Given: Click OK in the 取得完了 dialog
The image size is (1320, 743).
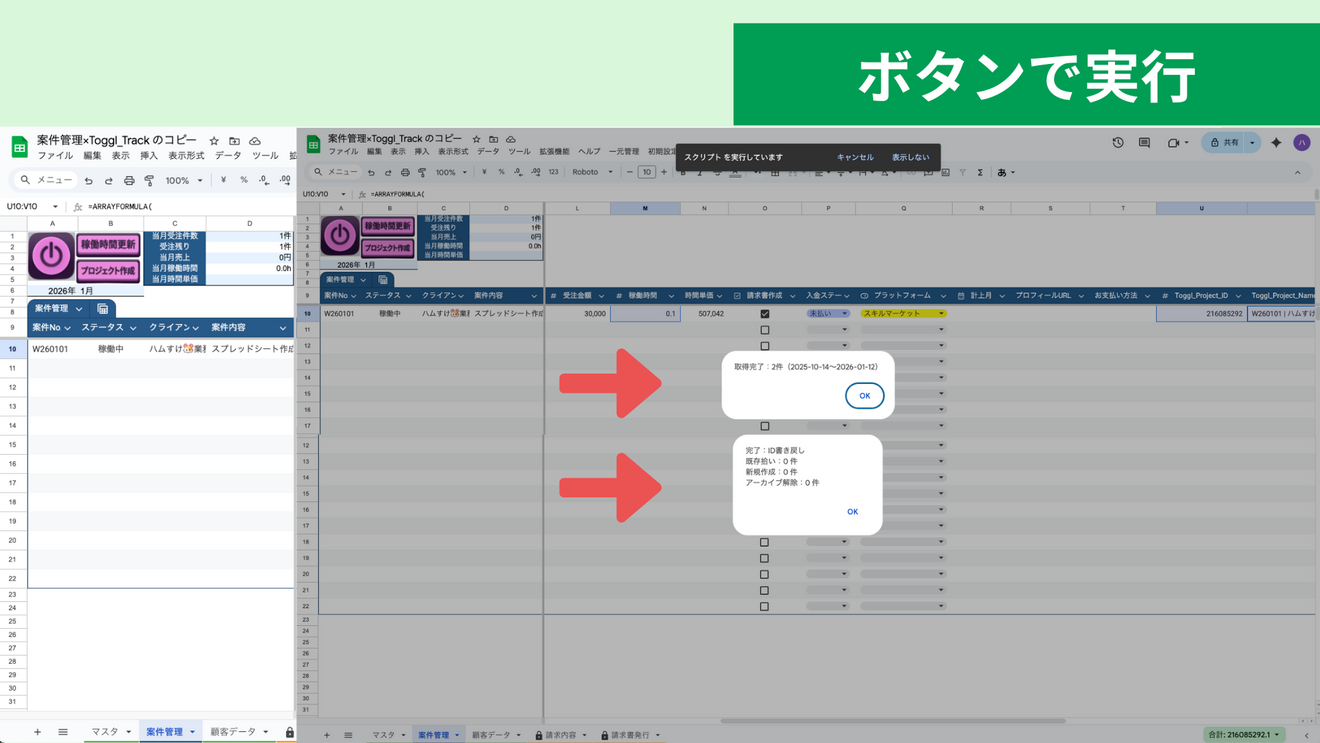Looking at the screenshot, I should coord(864,396).
